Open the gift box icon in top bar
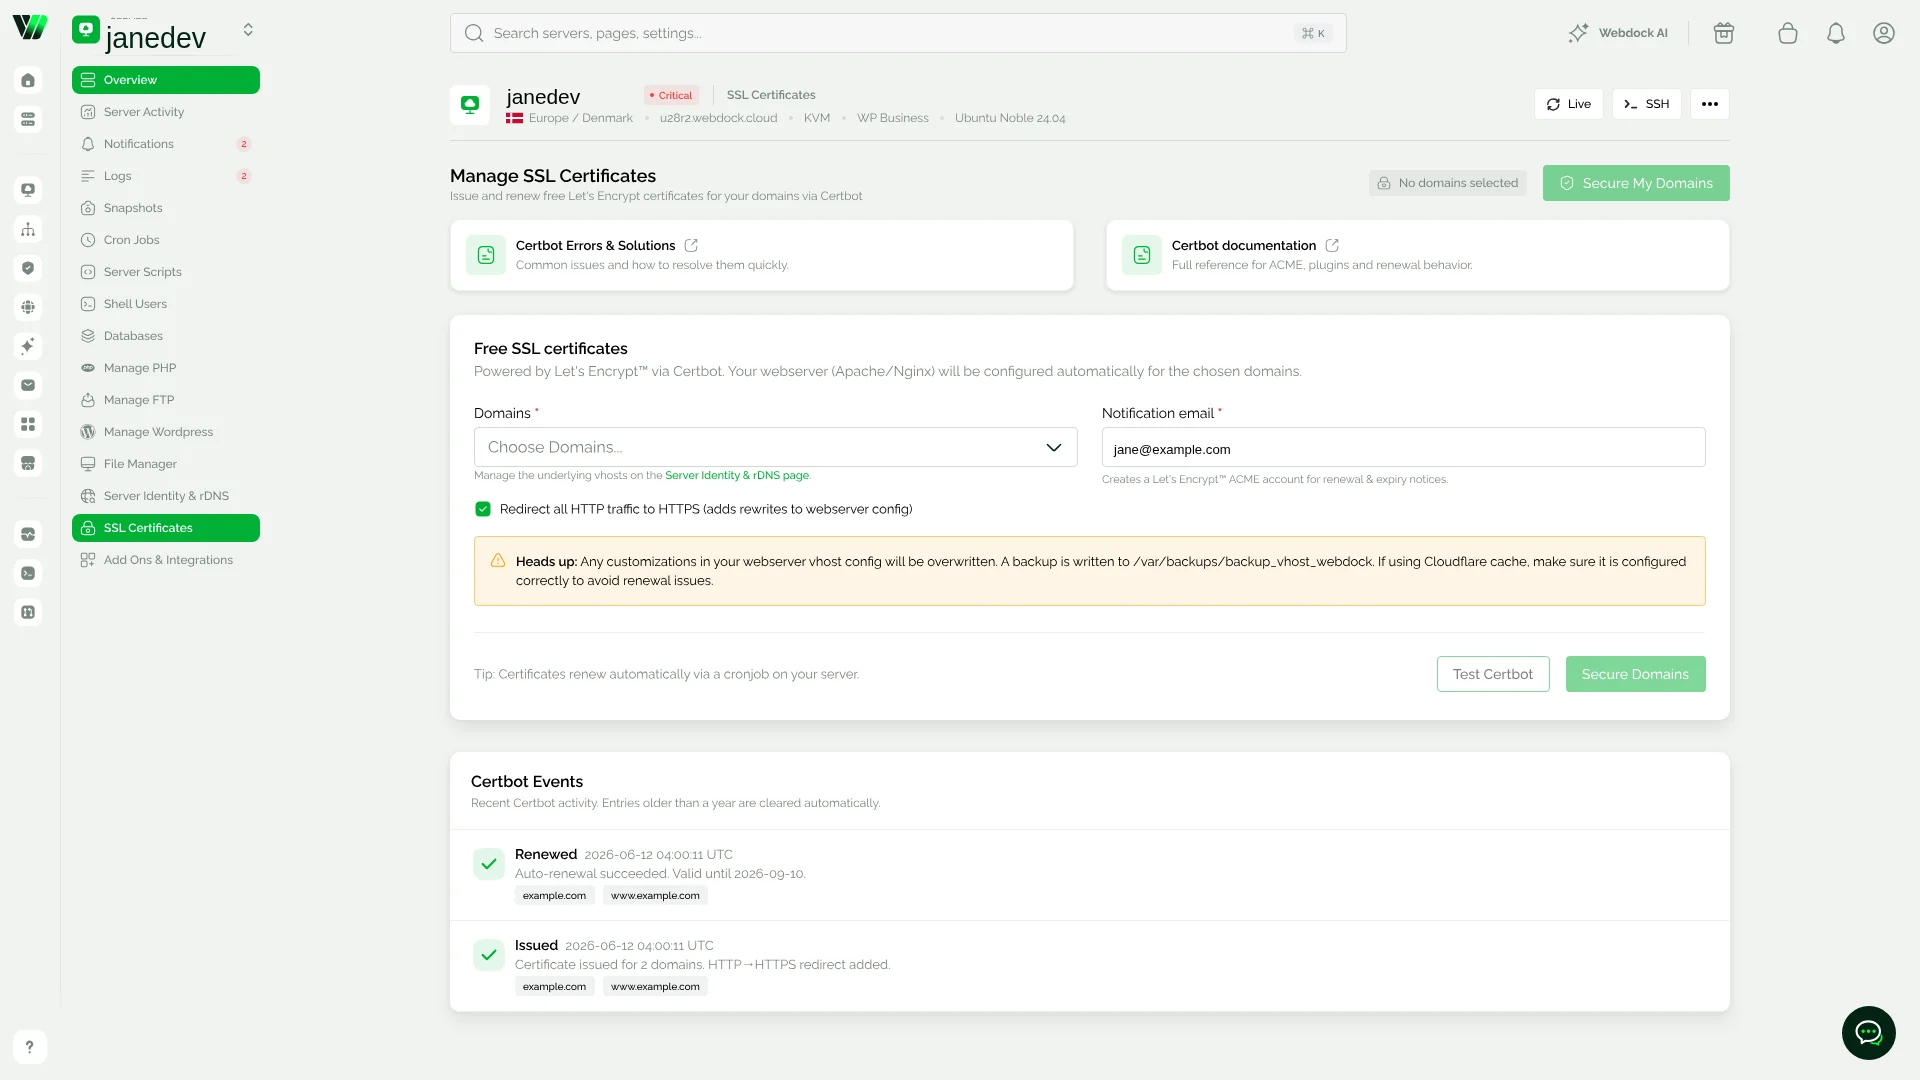Image resolution: width=1920 pixels, height=1080 pixels. [x=1724, y=33]
